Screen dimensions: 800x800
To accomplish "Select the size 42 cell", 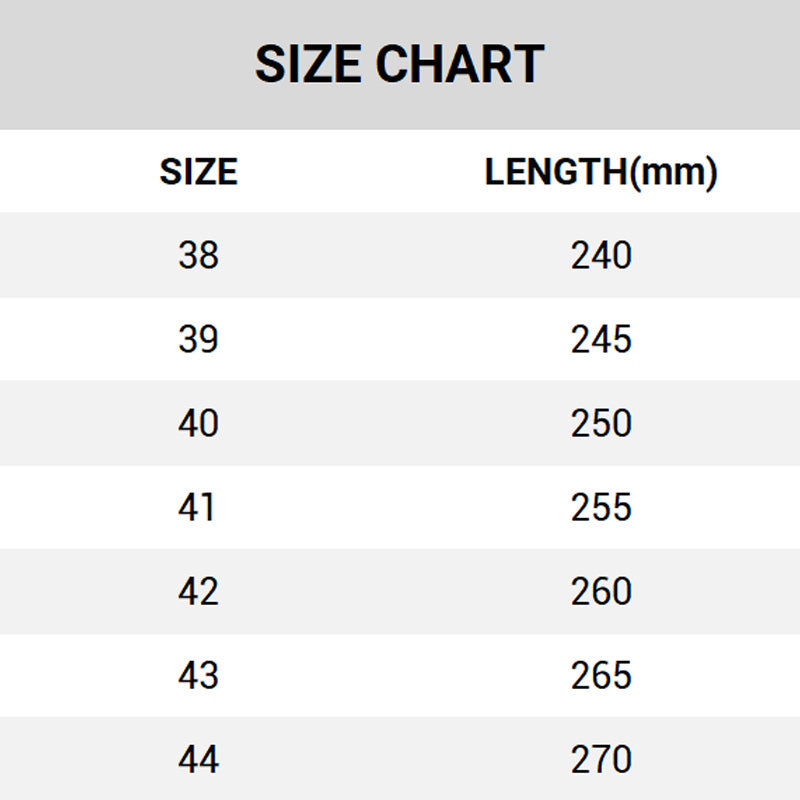I will point(198,592).
